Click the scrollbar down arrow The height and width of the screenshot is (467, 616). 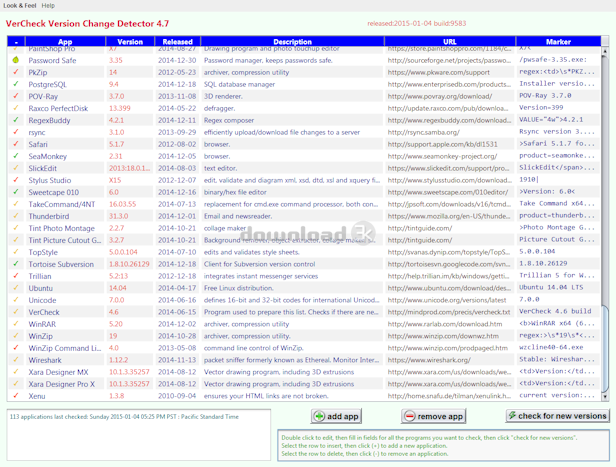(x=605, y=397)
